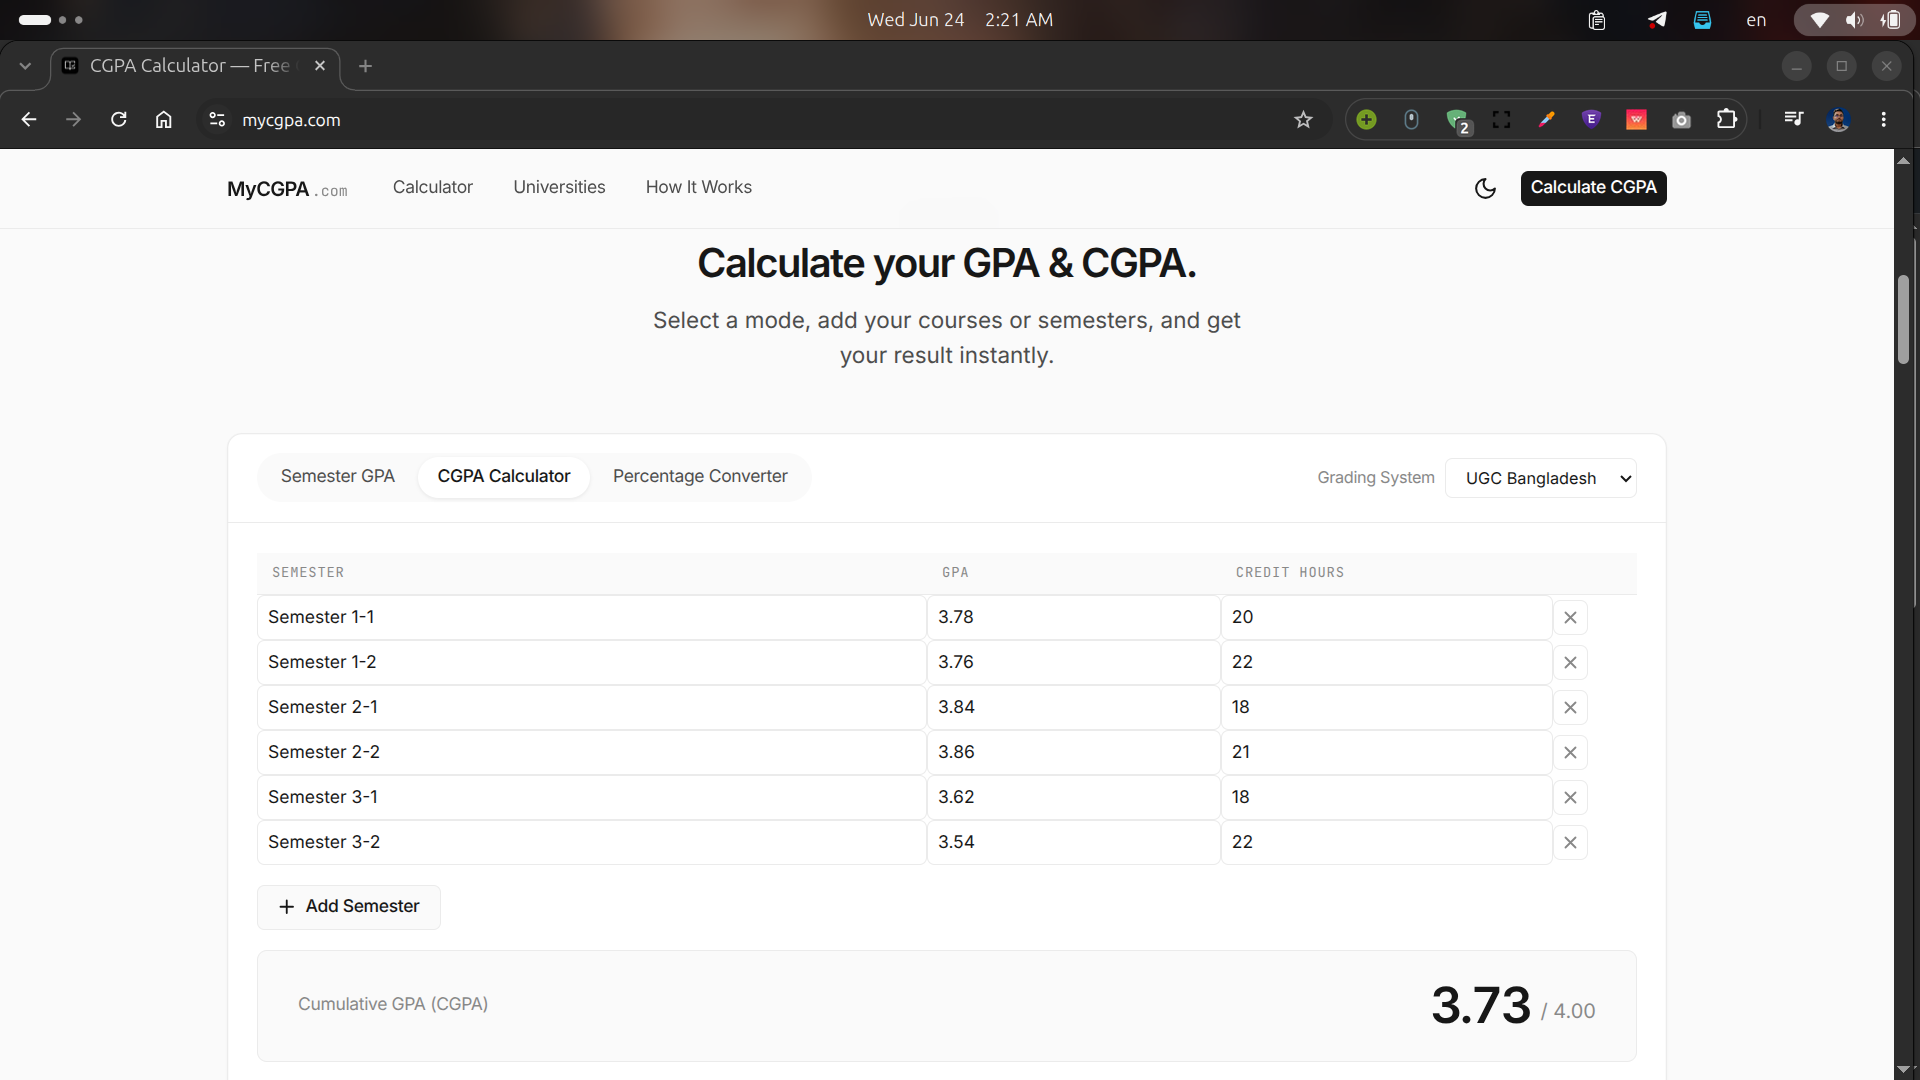This screenshot has width=1920, height=1080.
Task: Open the Grading System UGC Bangladesh dropdown
Action: pos(1540,478)
